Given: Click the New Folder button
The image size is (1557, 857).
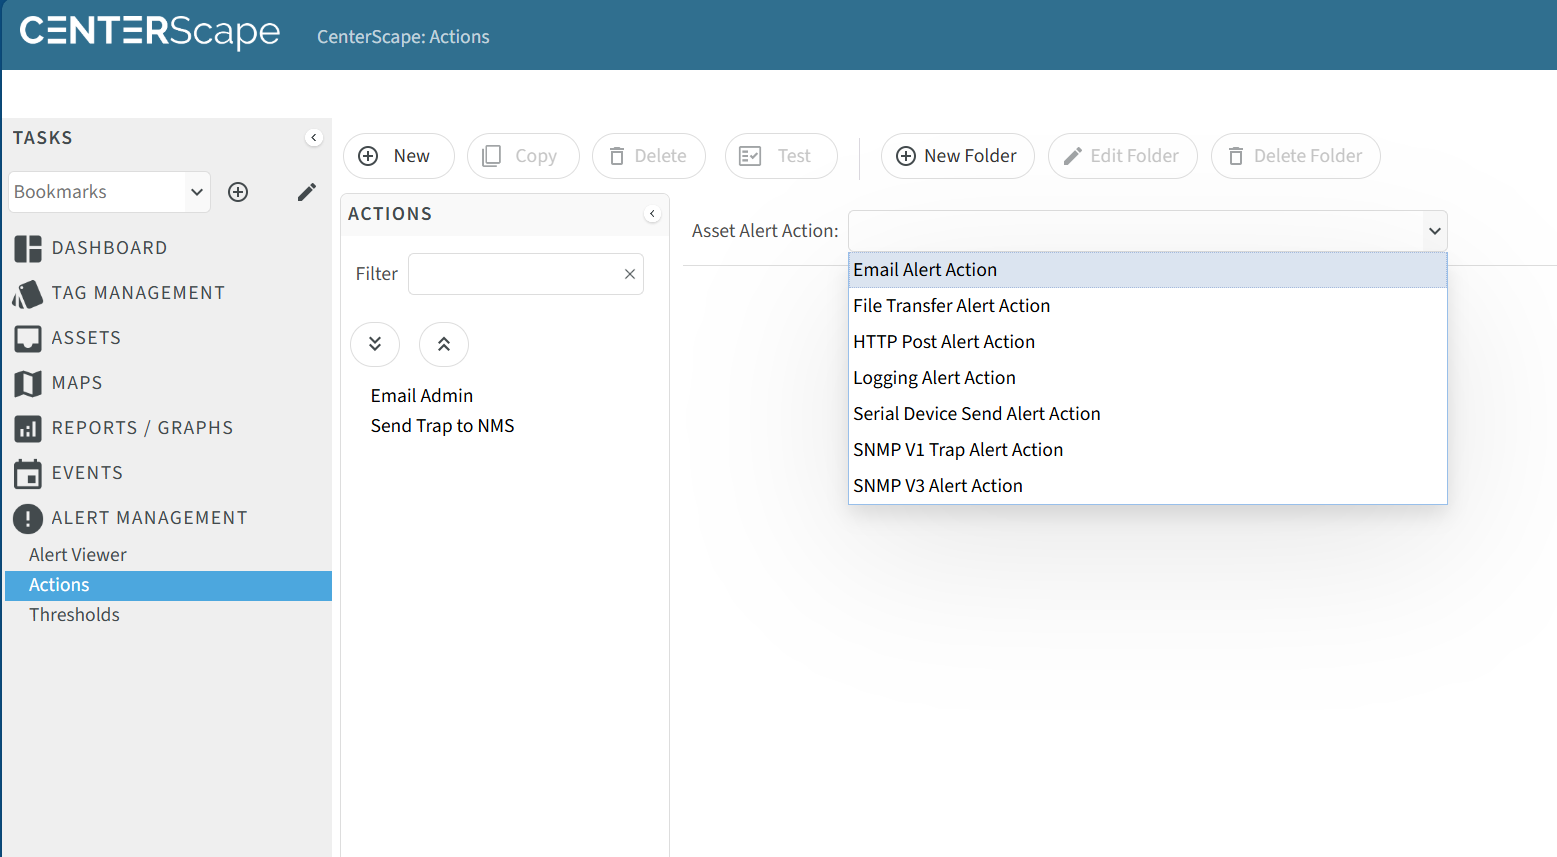Looking at the screenshot, I should click(957, 156).
